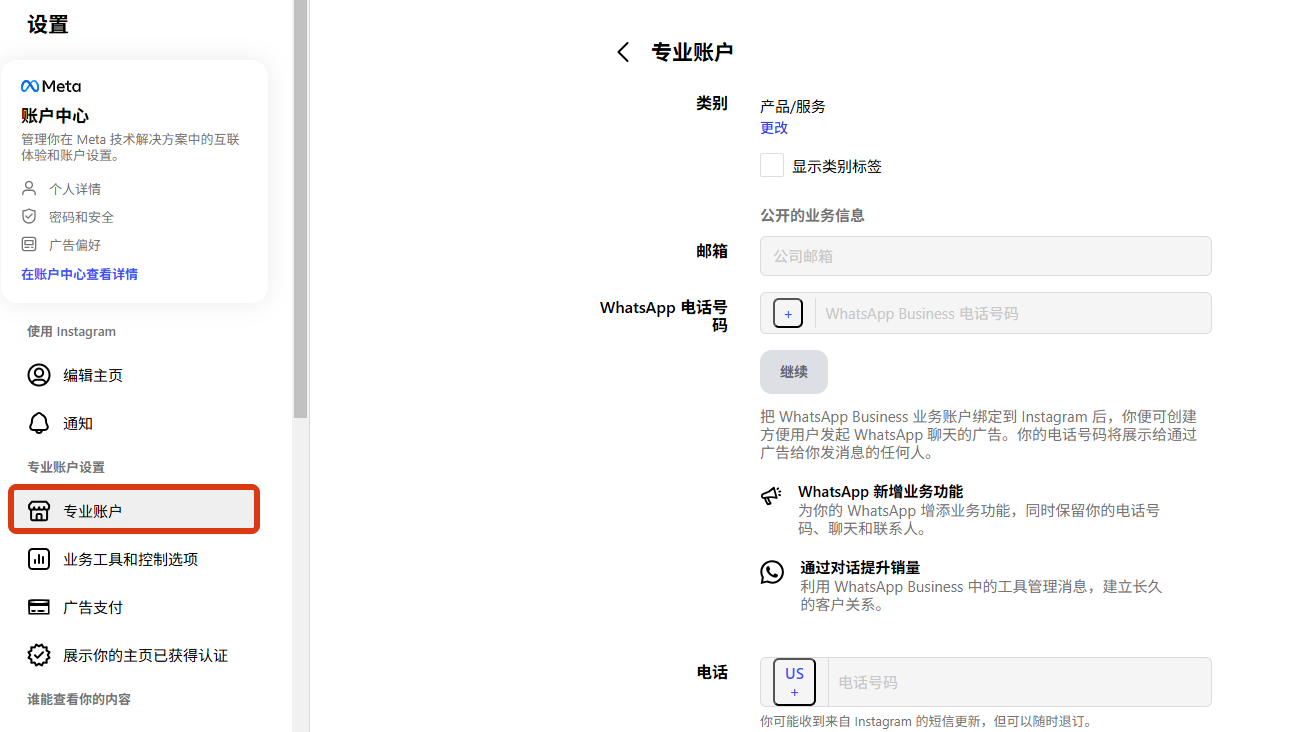Click the Meta logo in 账户中心
The image size is (1292, 732).
(x=51, y=86)
